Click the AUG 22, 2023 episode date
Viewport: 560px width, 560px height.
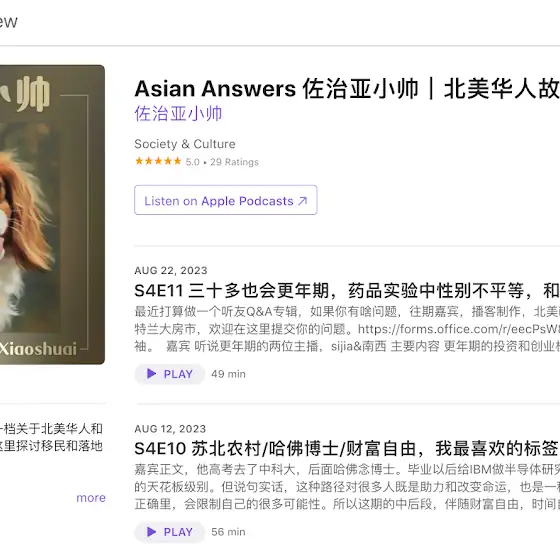(171, 270)
